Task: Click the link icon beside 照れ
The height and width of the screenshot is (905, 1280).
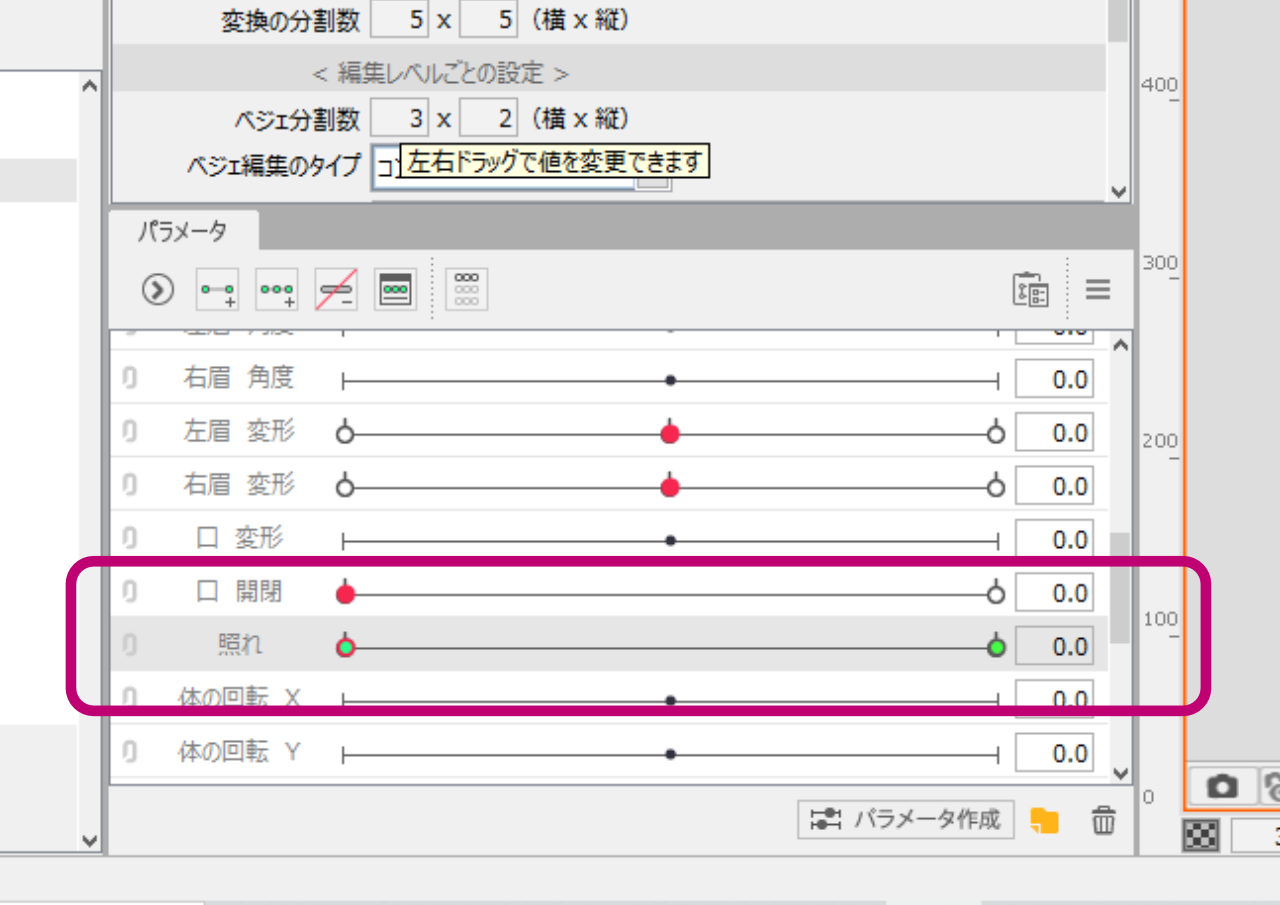Action: (129, 646)
